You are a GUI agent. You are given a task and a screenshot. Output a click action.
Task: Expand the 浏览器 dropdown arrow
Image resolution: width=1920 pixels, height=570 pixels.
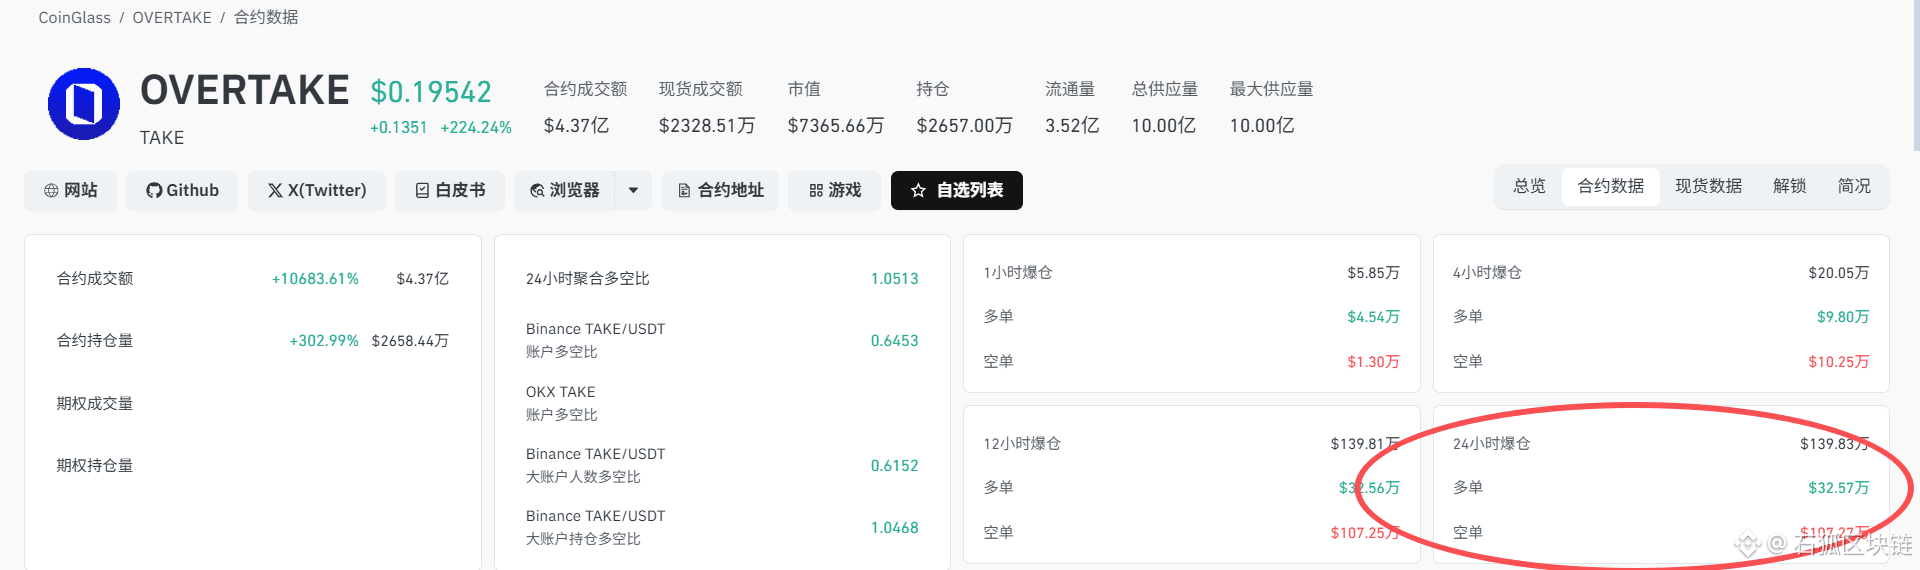(633, 190)
